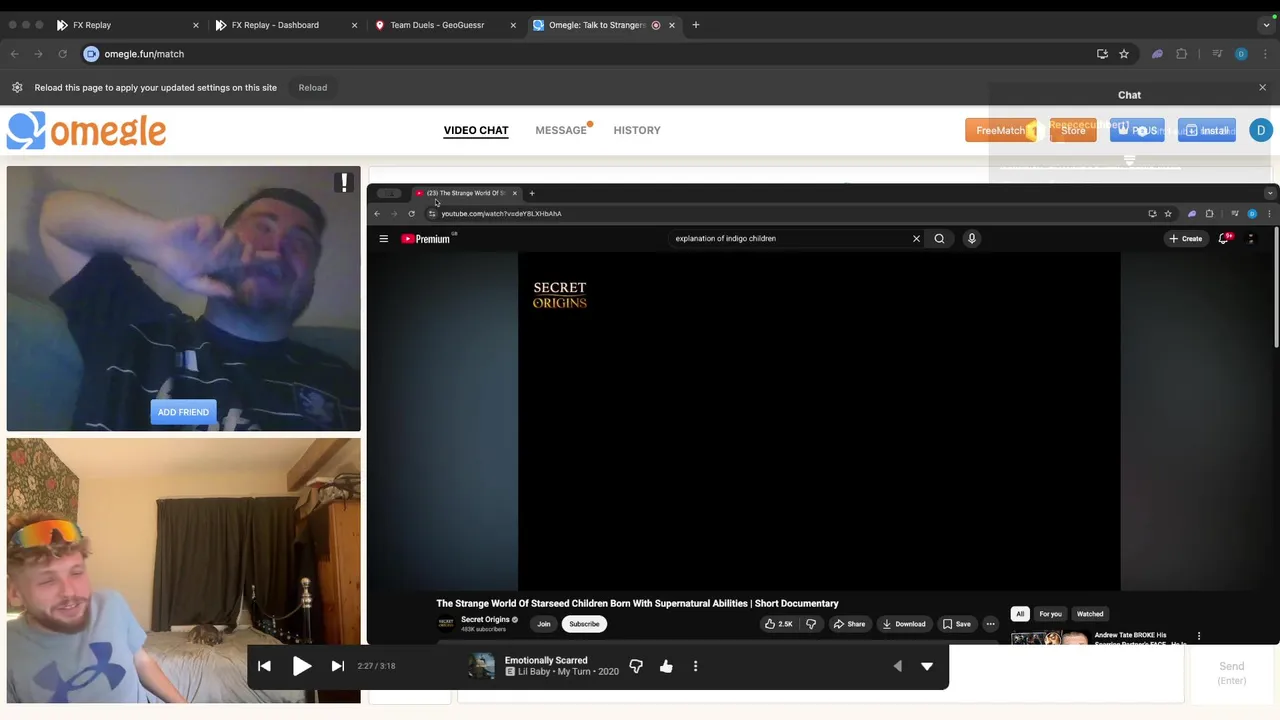Skip to previous track in music bar
The image size is (1280, 720).
pyautogui.click(x=264, y=666)
